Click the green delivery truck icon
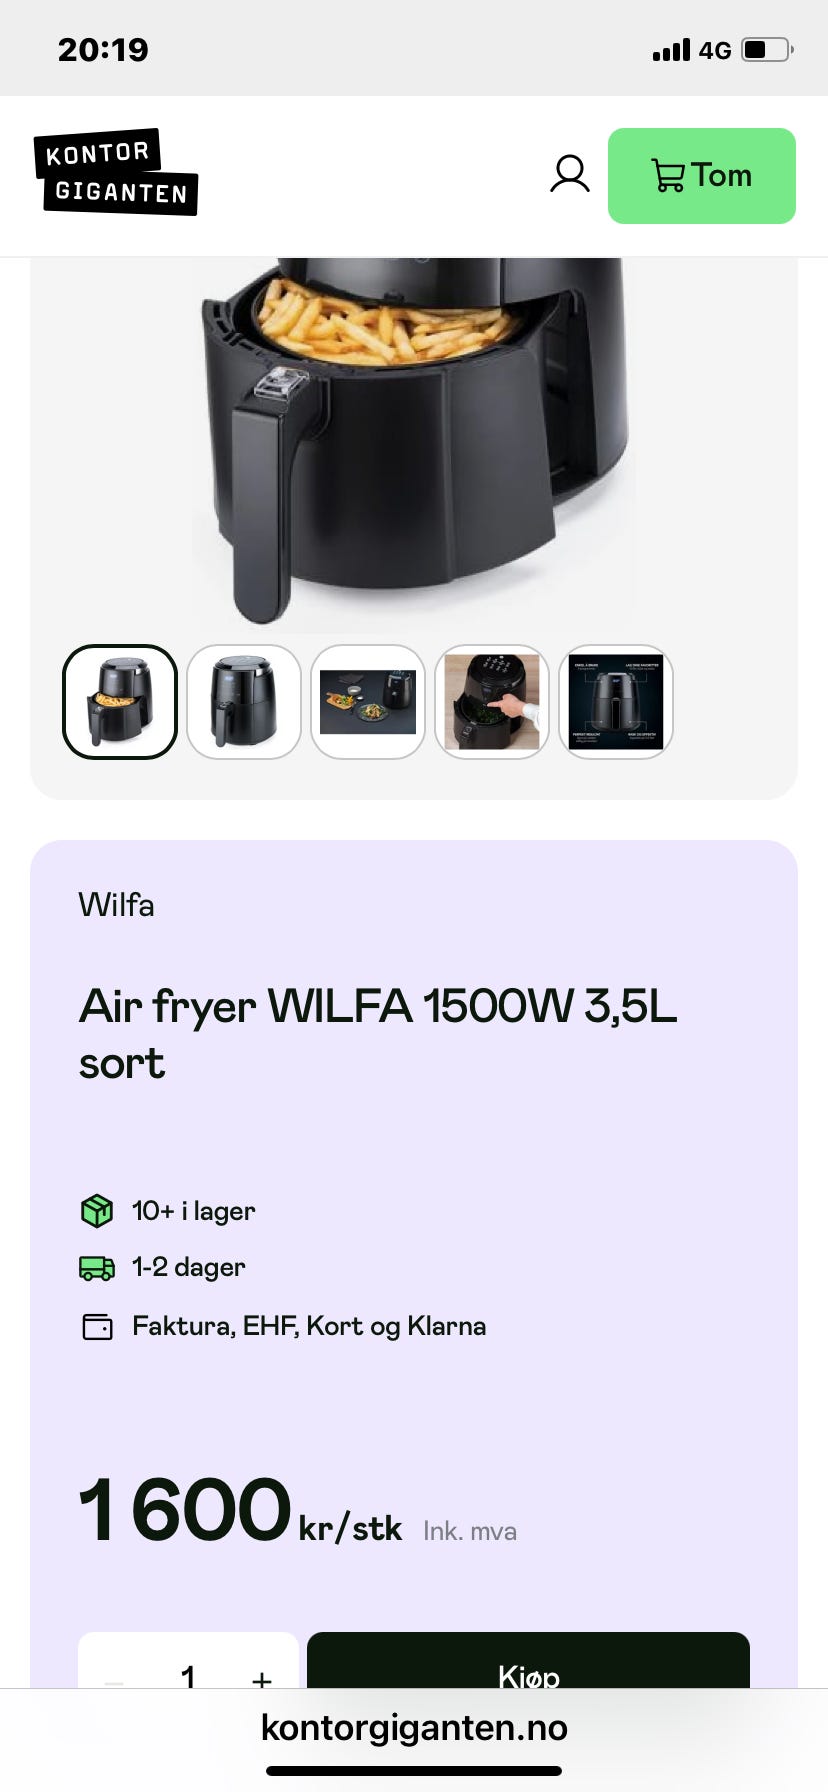This screenshot has height=1792, width=828. click(97, 1268)
